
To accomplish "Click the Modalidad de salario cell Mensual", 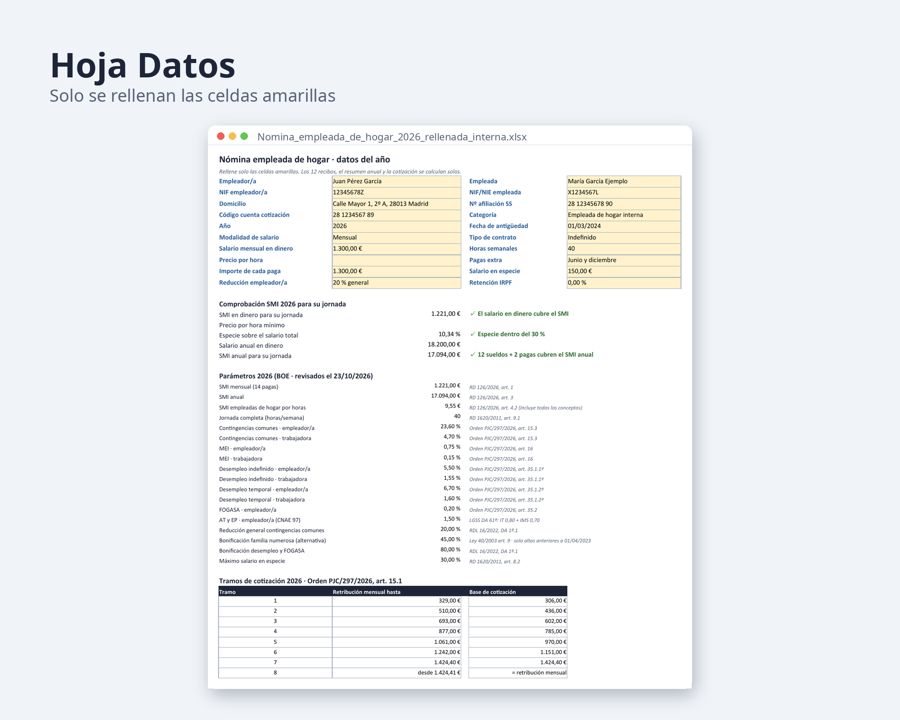I will pos(396,237).
